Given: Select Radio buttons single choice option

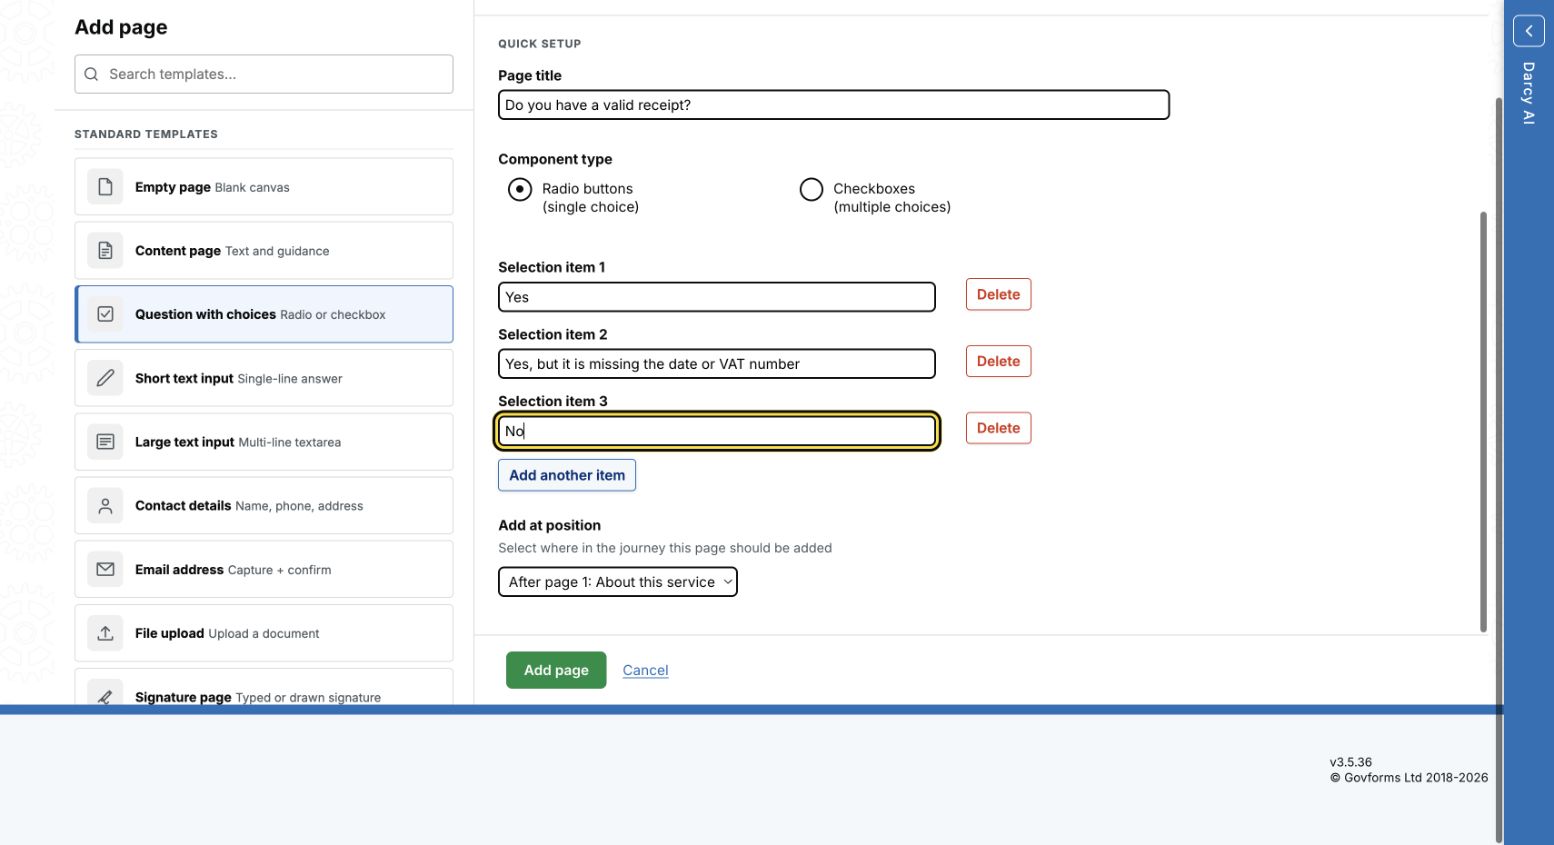Looking at the screenshot, I should coord(520,189).
